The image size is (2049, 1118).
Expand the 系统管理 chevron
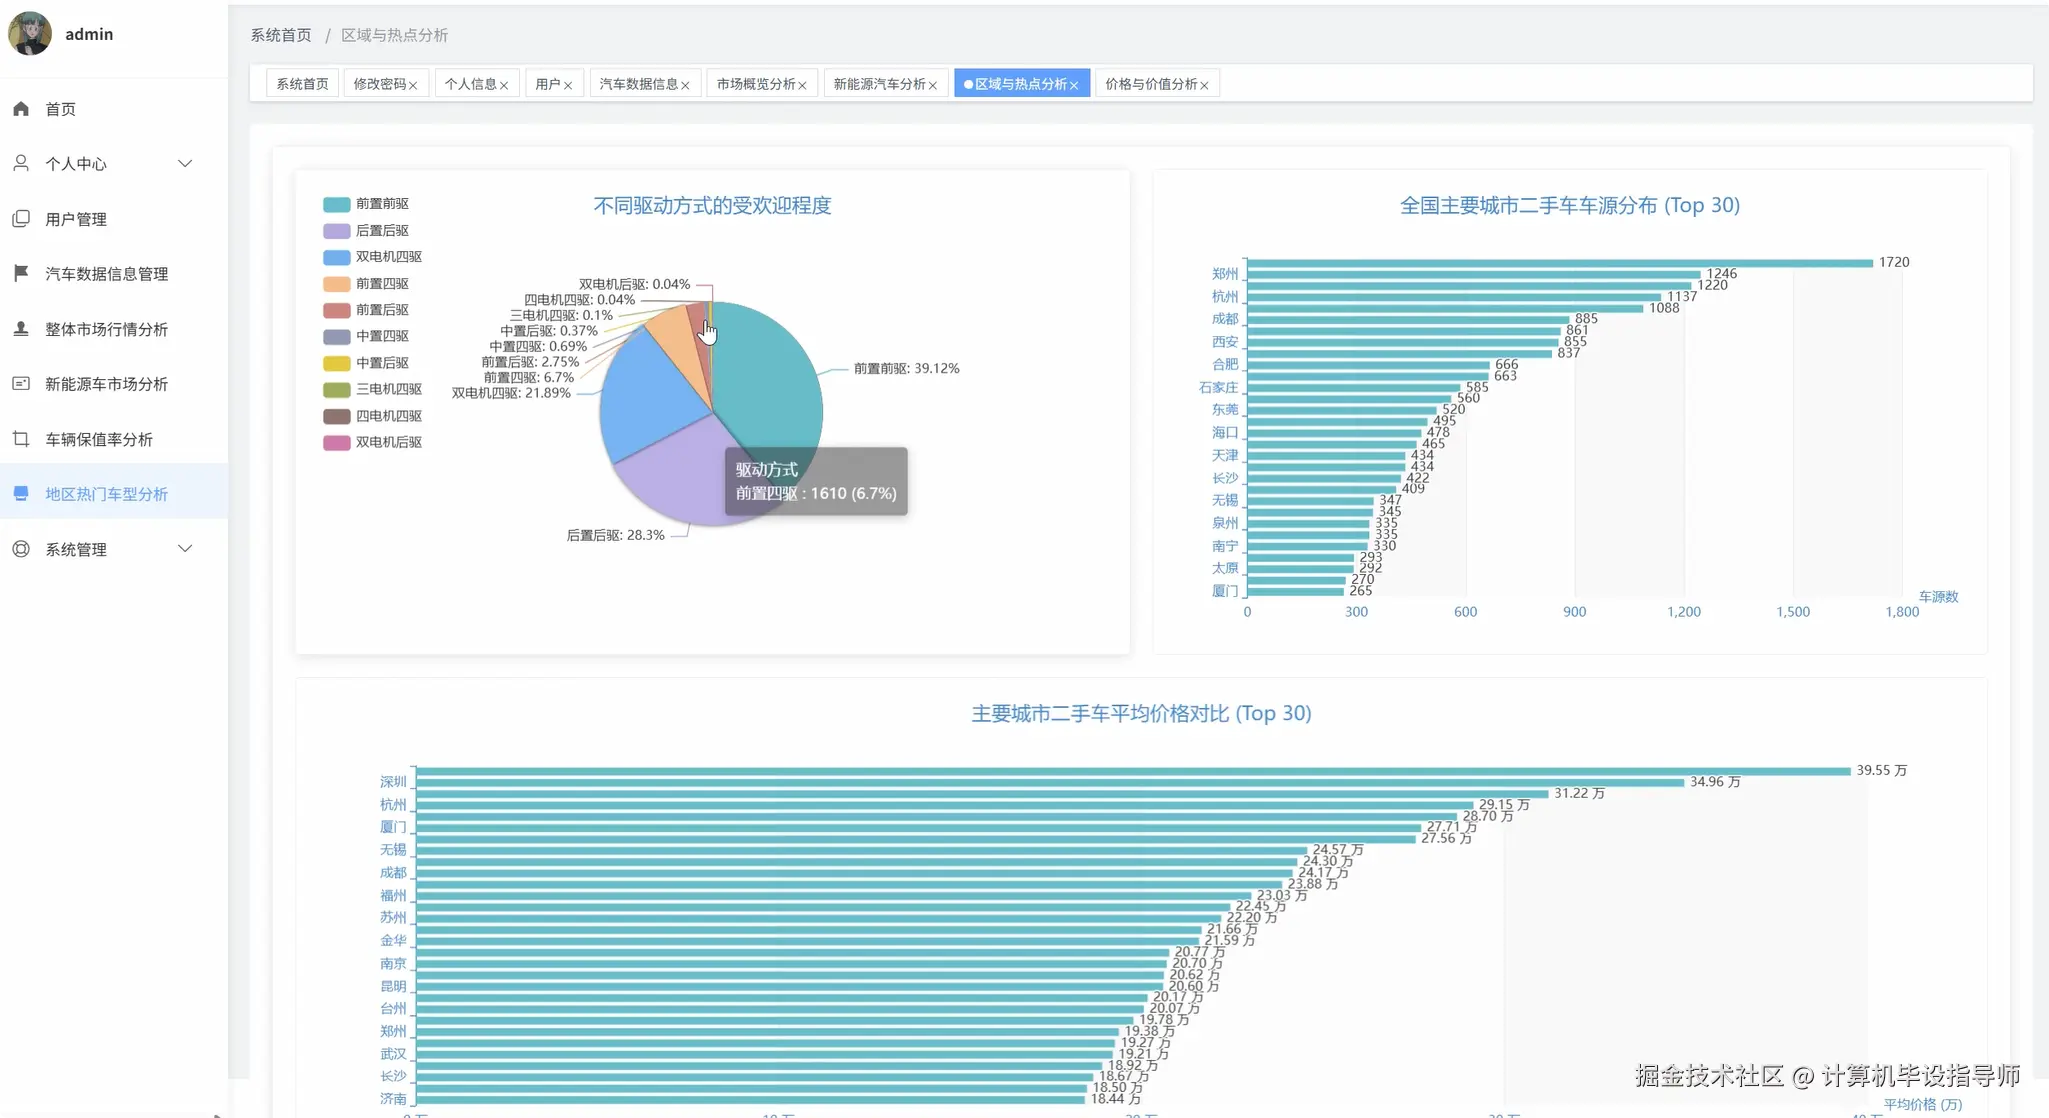185,549
